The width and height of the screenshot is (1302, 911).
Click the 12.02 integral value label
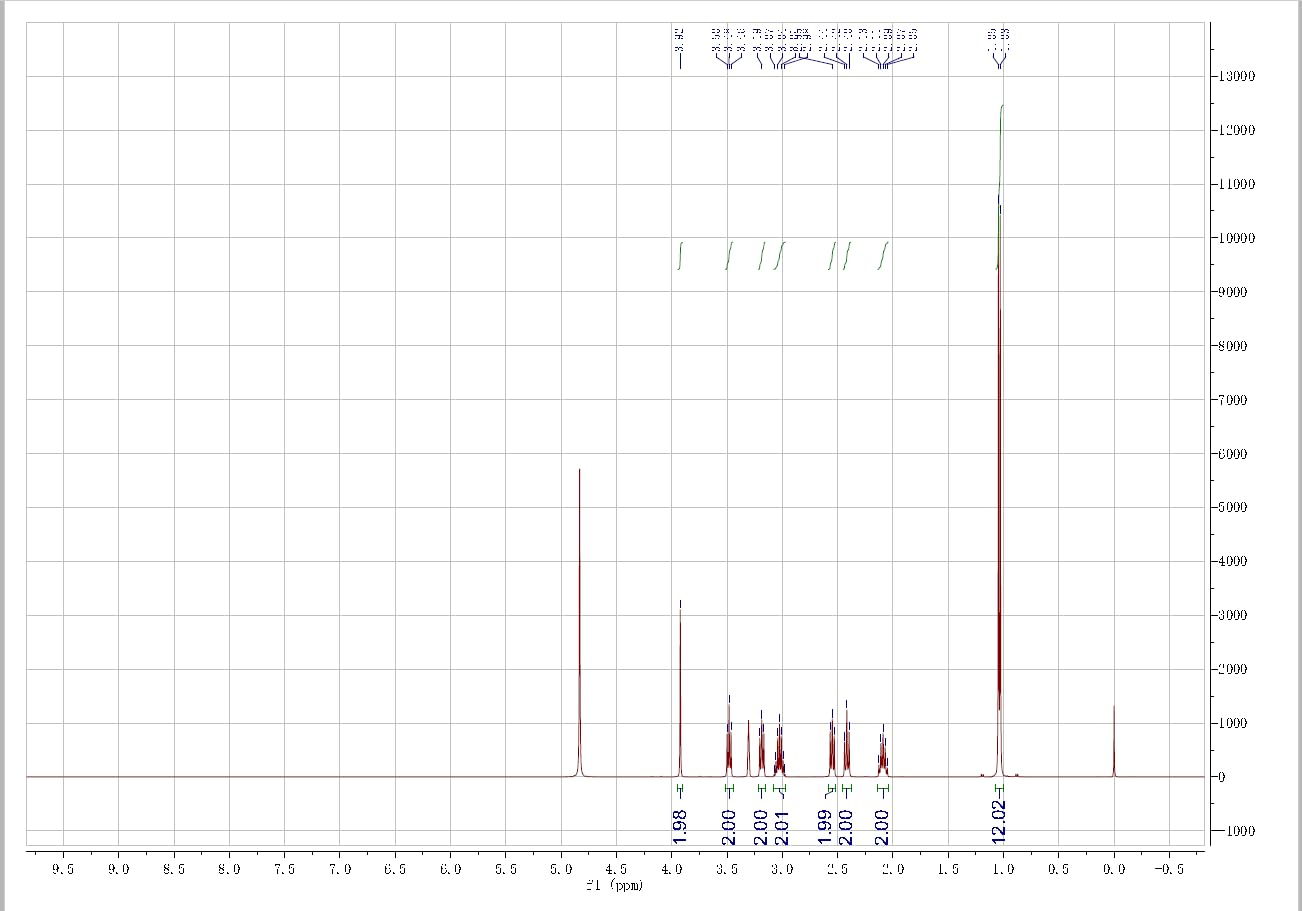[999, 822]
